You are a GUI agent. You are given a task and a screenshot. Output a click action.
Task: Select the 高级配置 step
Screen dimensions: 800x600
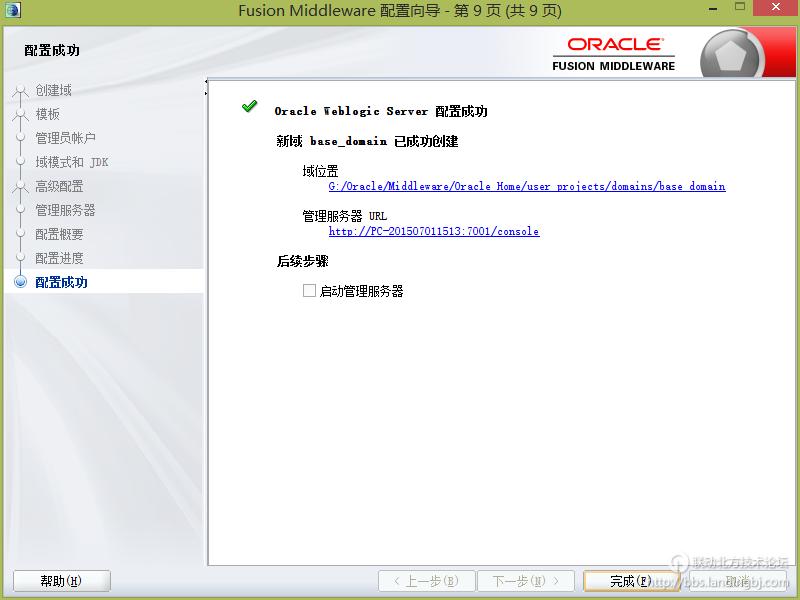click(x=60, y=186)
